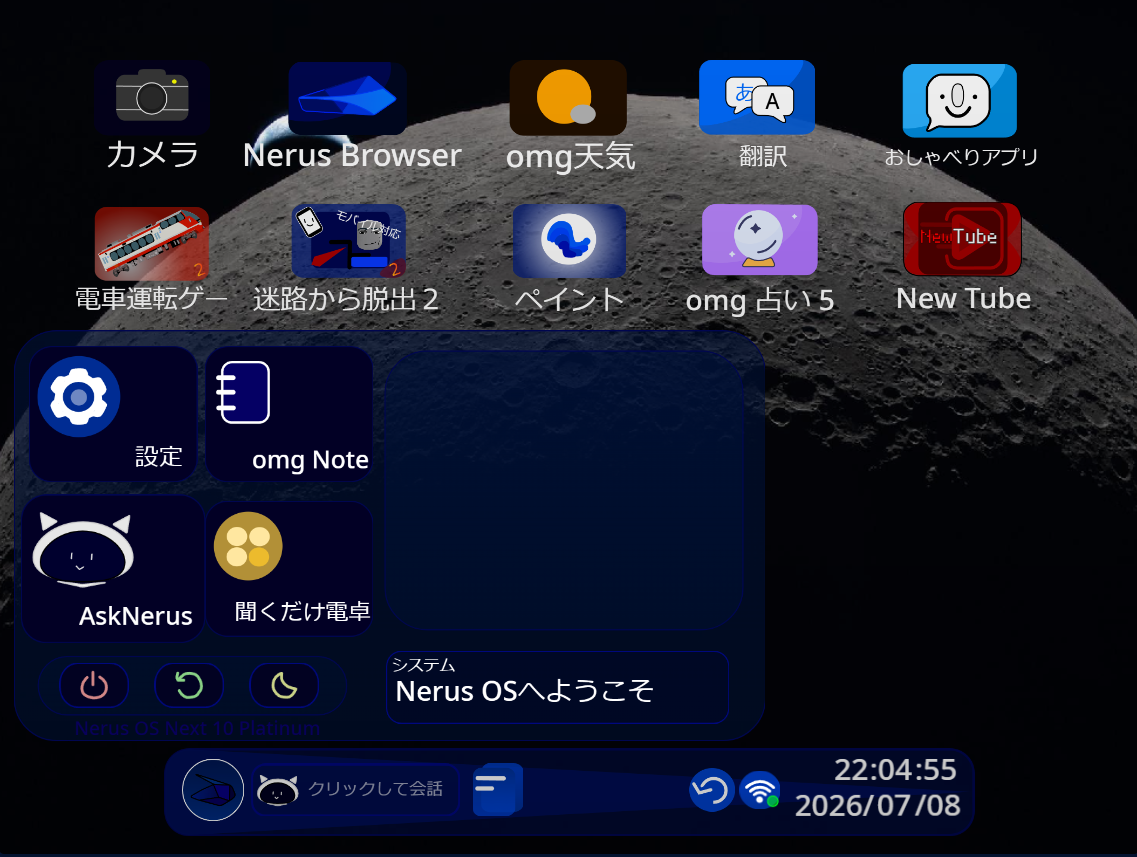
Task: Click the 22:04:55 taskbar clock
Action: [x=896, y=770]
